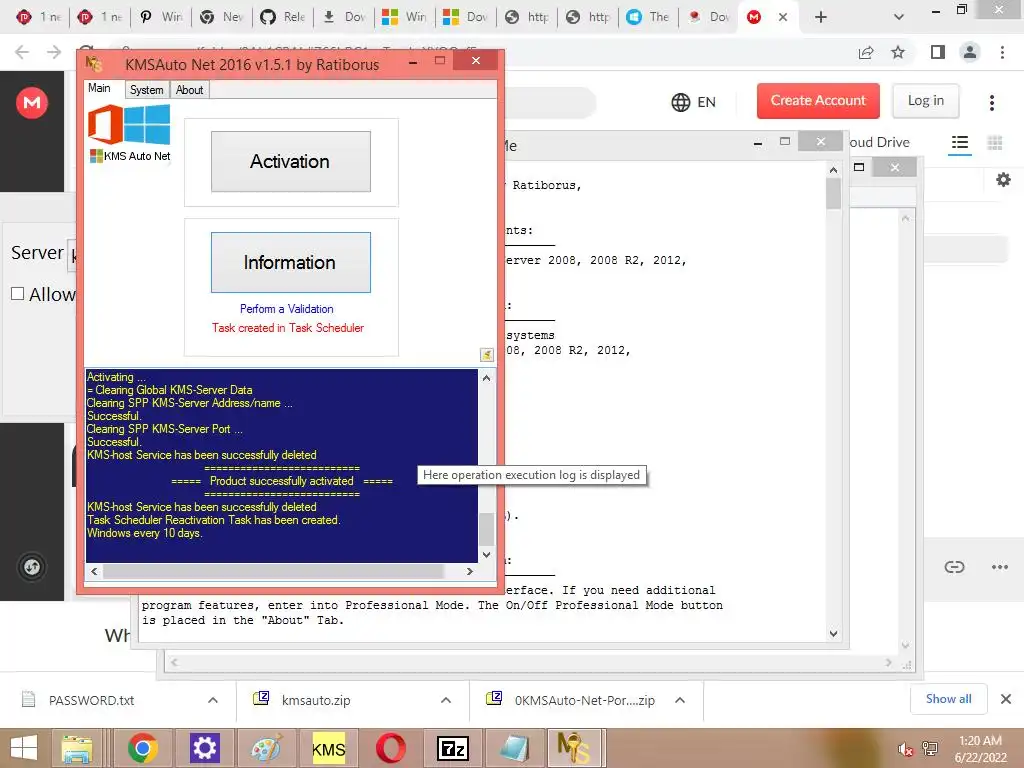
Task: Open File Explorer from taskbar
Action: pyautogui.click(x=77, y=748)
